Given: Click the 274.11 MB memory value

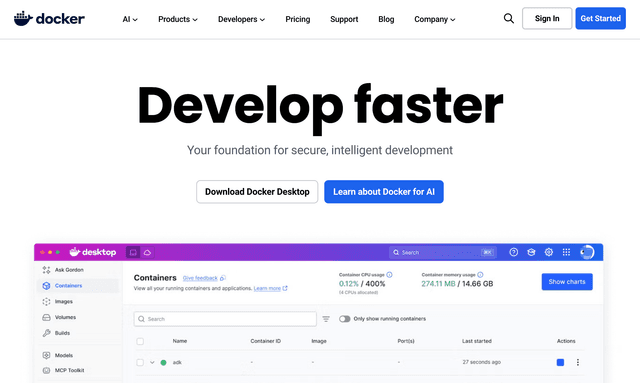Looking at the screenshot, I should [438, 284].
